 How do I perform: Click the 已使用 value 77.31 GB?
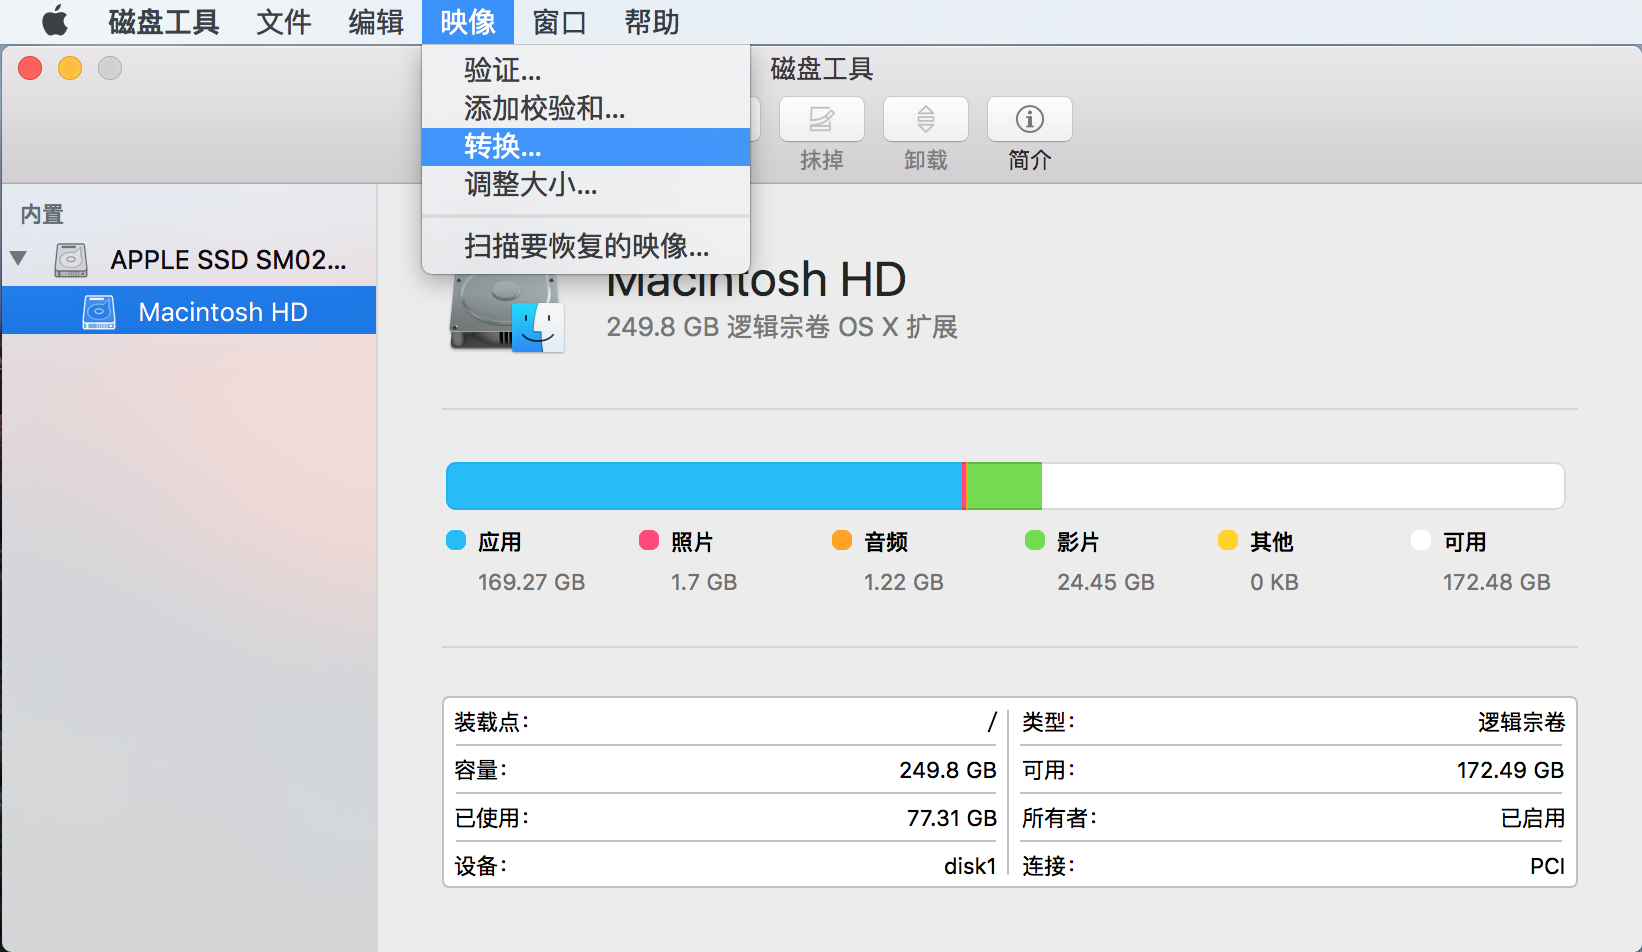(951, 818)
